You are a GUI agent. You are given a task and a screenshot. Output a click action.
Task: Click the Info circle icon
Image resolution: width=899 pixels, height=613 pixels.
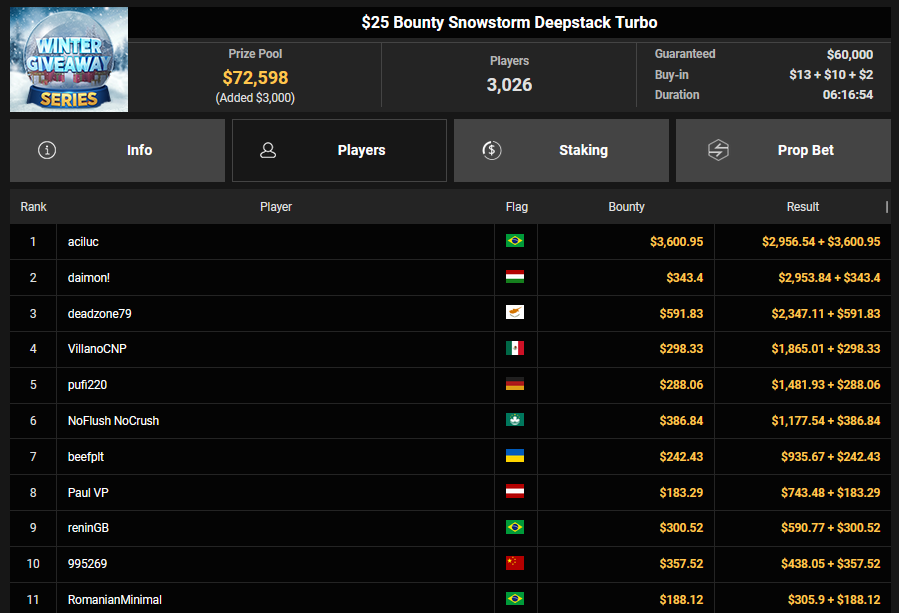tap(47, 150)
